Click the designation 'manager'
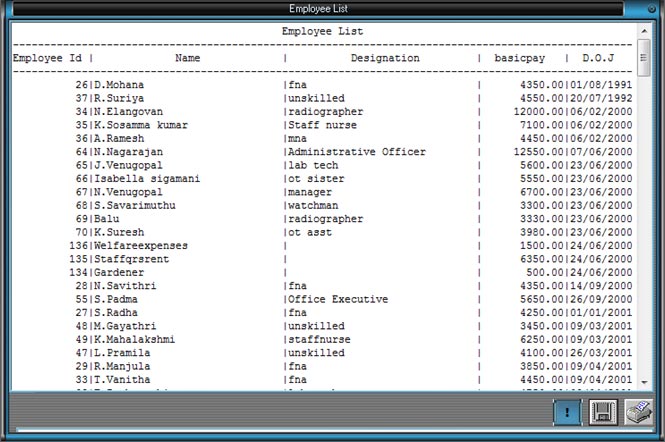Image resolution: width=665 pixels, height=442 pixels. (310, 192)
